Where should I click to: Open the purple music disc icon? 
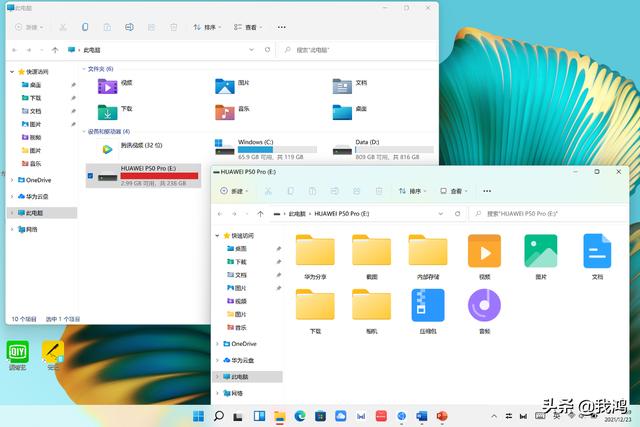[484, 306]
